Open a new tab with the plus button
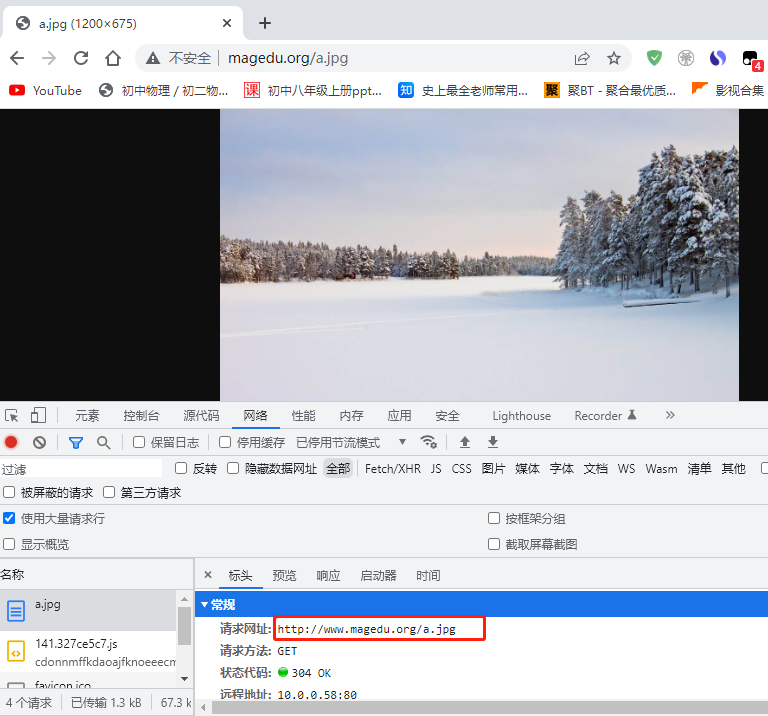The image size is (768, 716). point(265,23)
